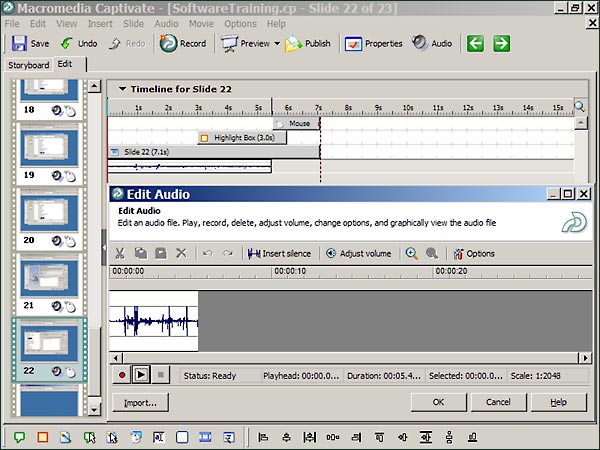Open the Movie menu

coord(201,24)
